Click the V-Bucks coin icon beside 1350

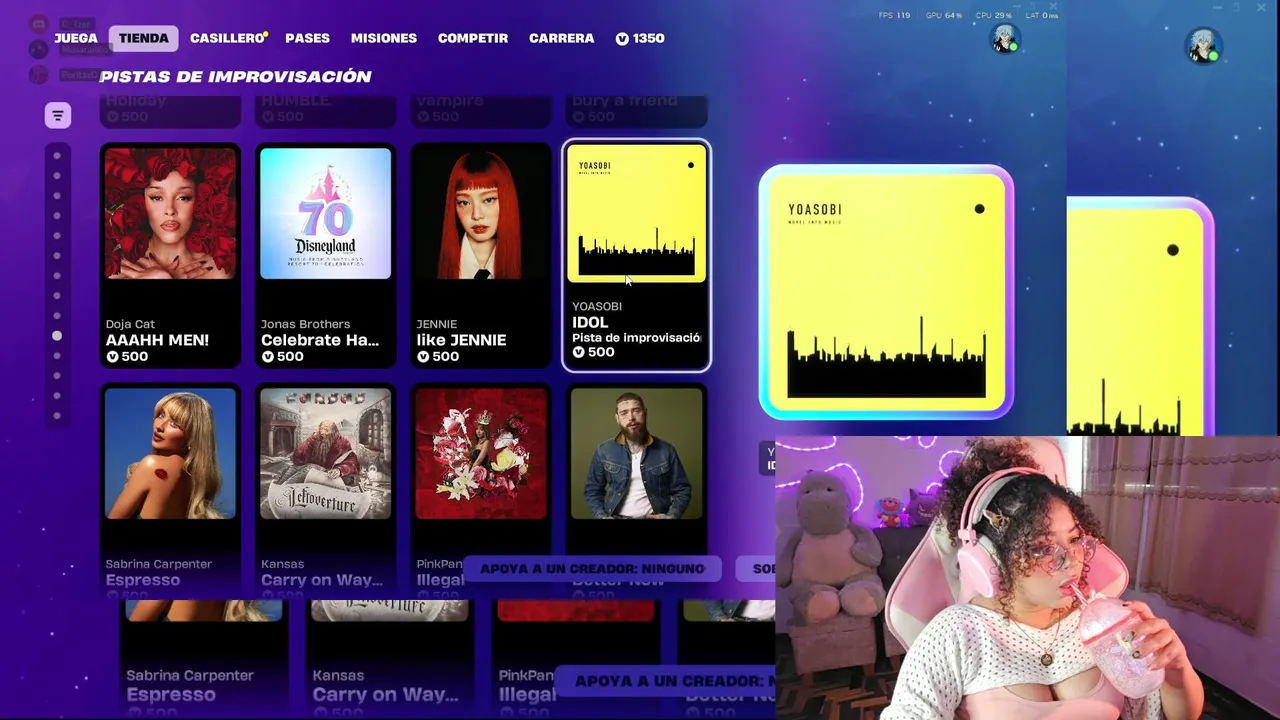tap(622, 39)
